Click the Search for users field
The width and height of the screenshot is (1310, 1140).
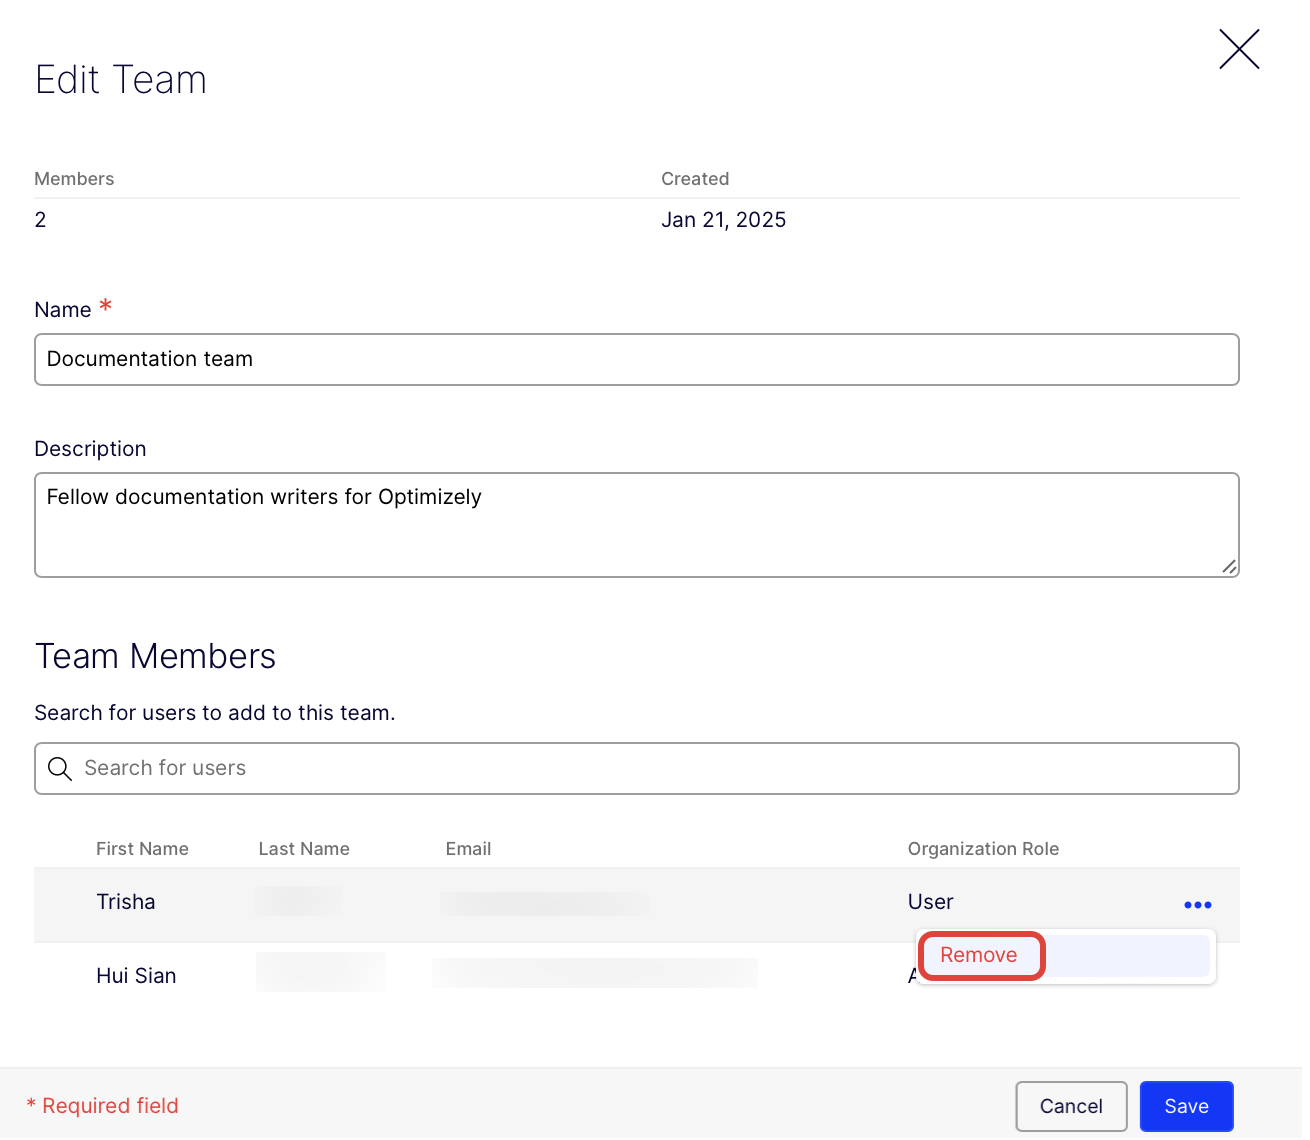pos(650,768)
